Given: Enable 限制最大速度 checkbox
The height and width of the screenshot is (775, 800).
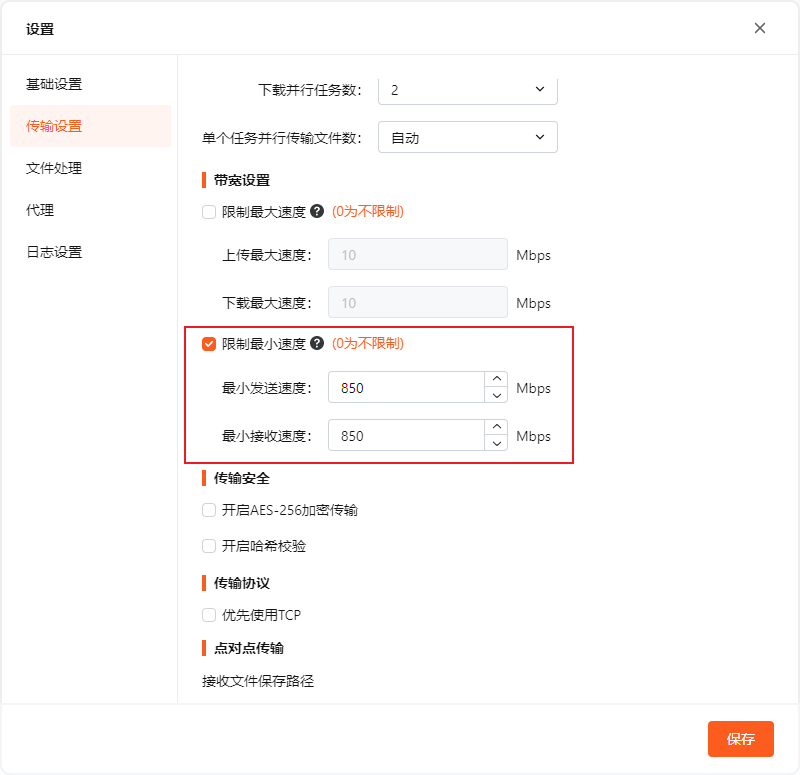Looking at the screenshot, I should 208,211.
